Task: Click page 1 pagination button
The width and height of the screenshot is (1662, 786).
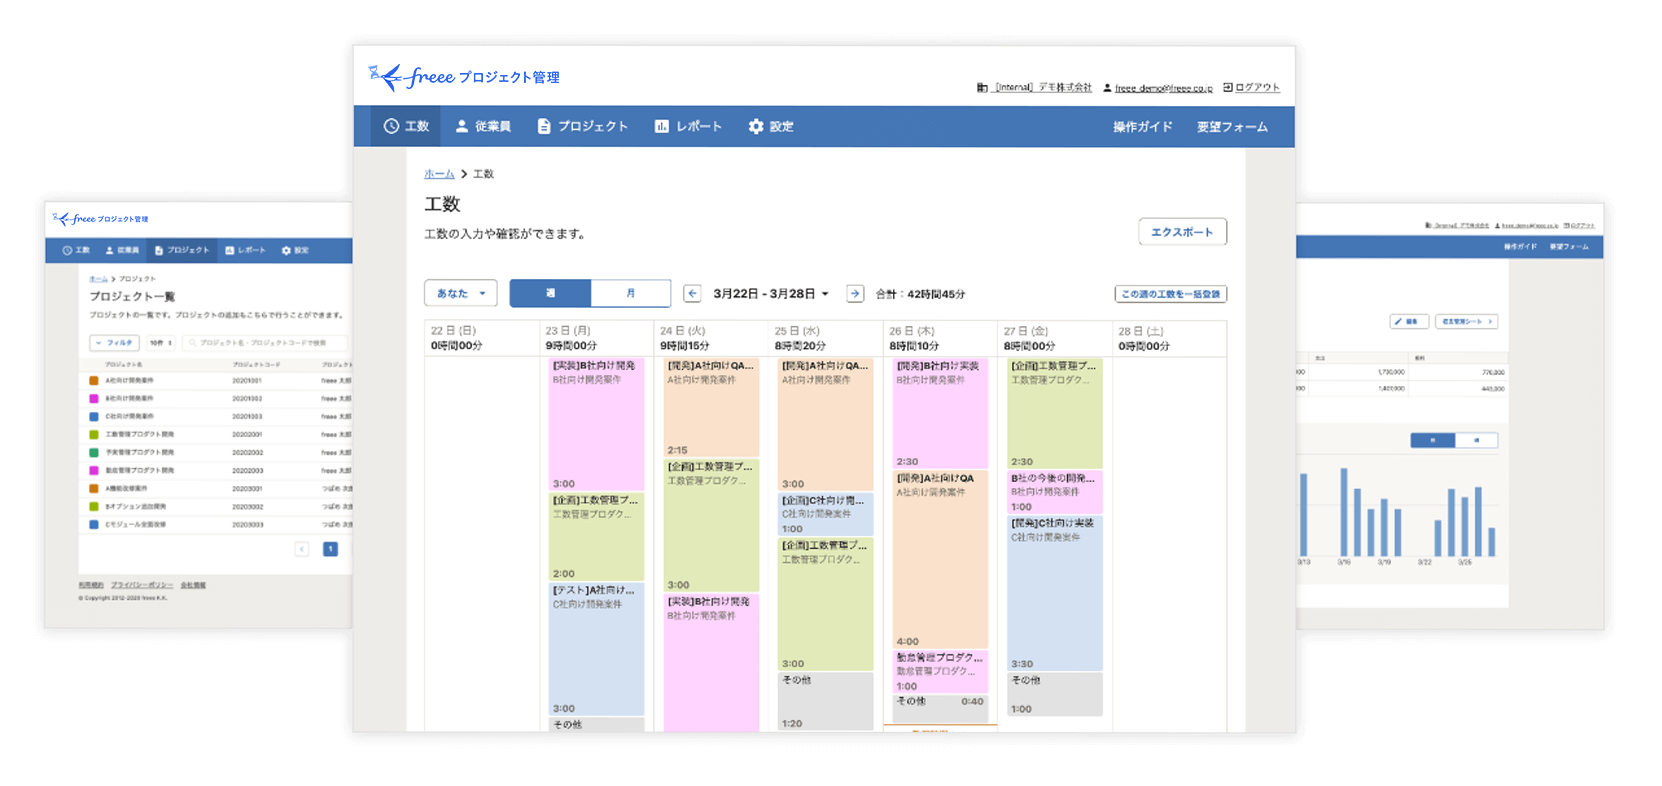Action: pyautogui.click(x=330, y=549)
